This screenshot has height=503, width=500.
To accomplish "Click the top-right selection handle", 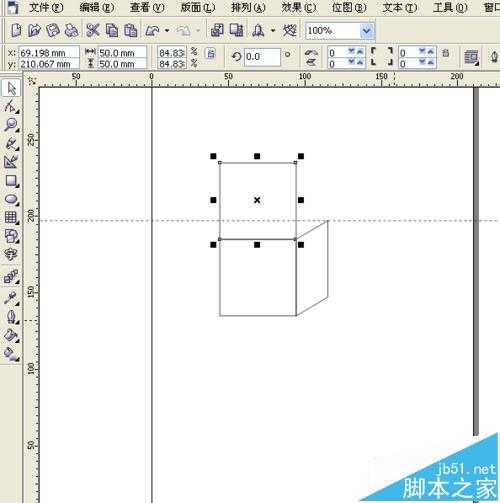I will point(301,156).
